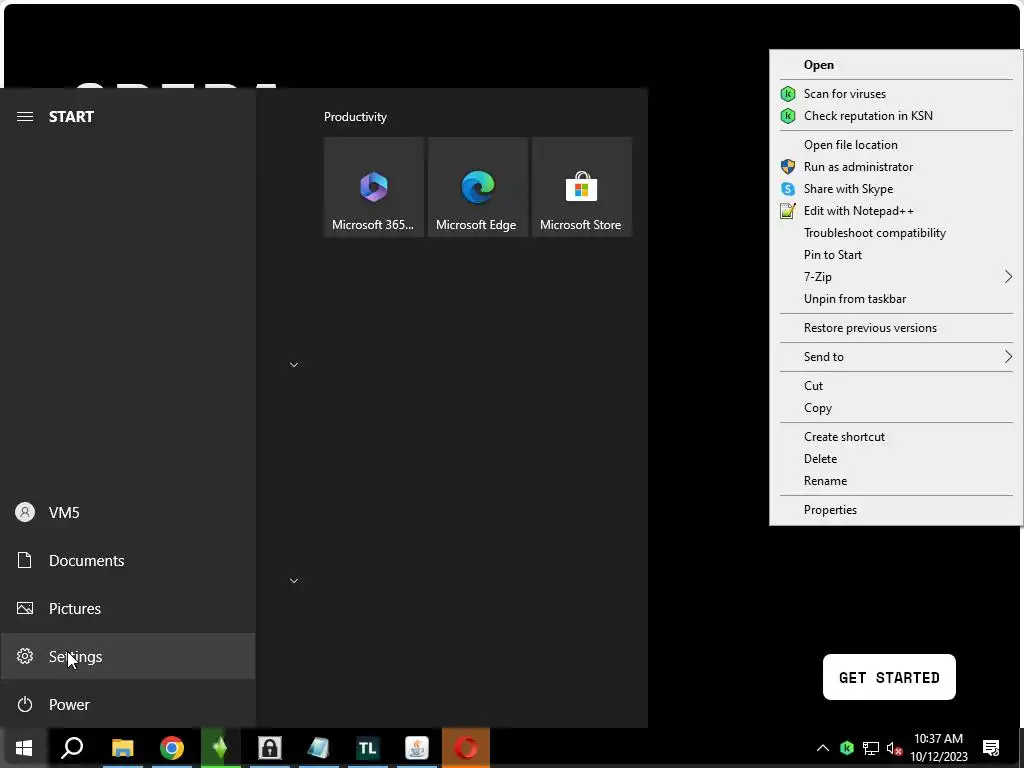The image size is (1024, 768).
Task: Click the hamburger menu next to START
Action: (x=25, y=117)
